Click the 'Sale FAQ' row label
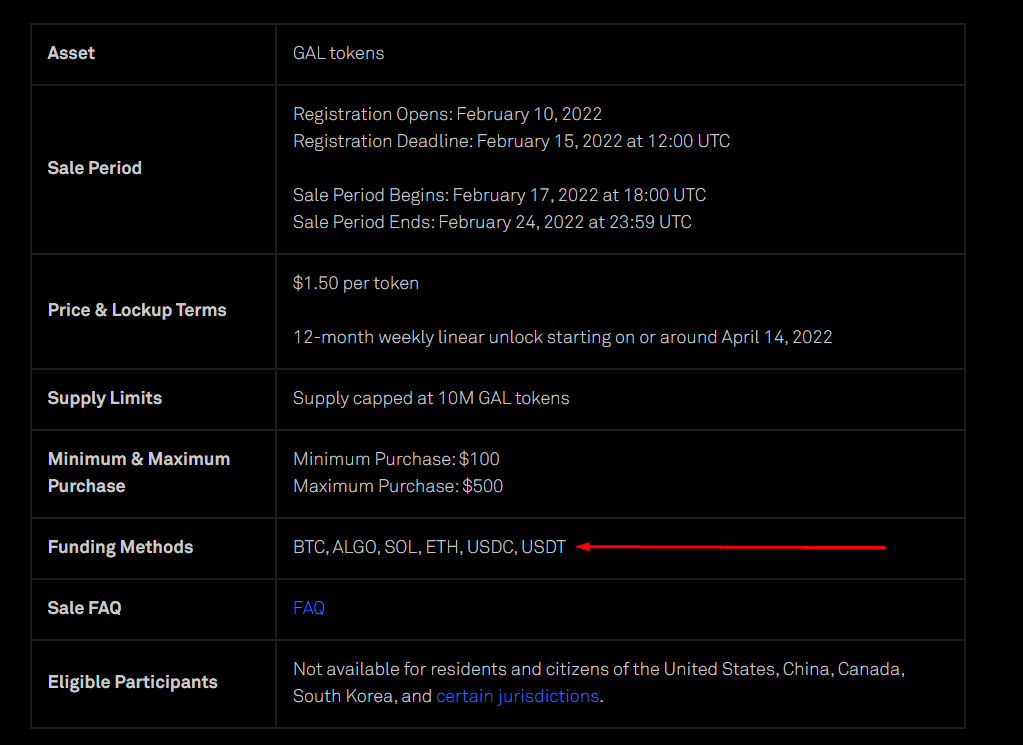The height and width of the screenshot is (745, 1023). pos(84,608)
